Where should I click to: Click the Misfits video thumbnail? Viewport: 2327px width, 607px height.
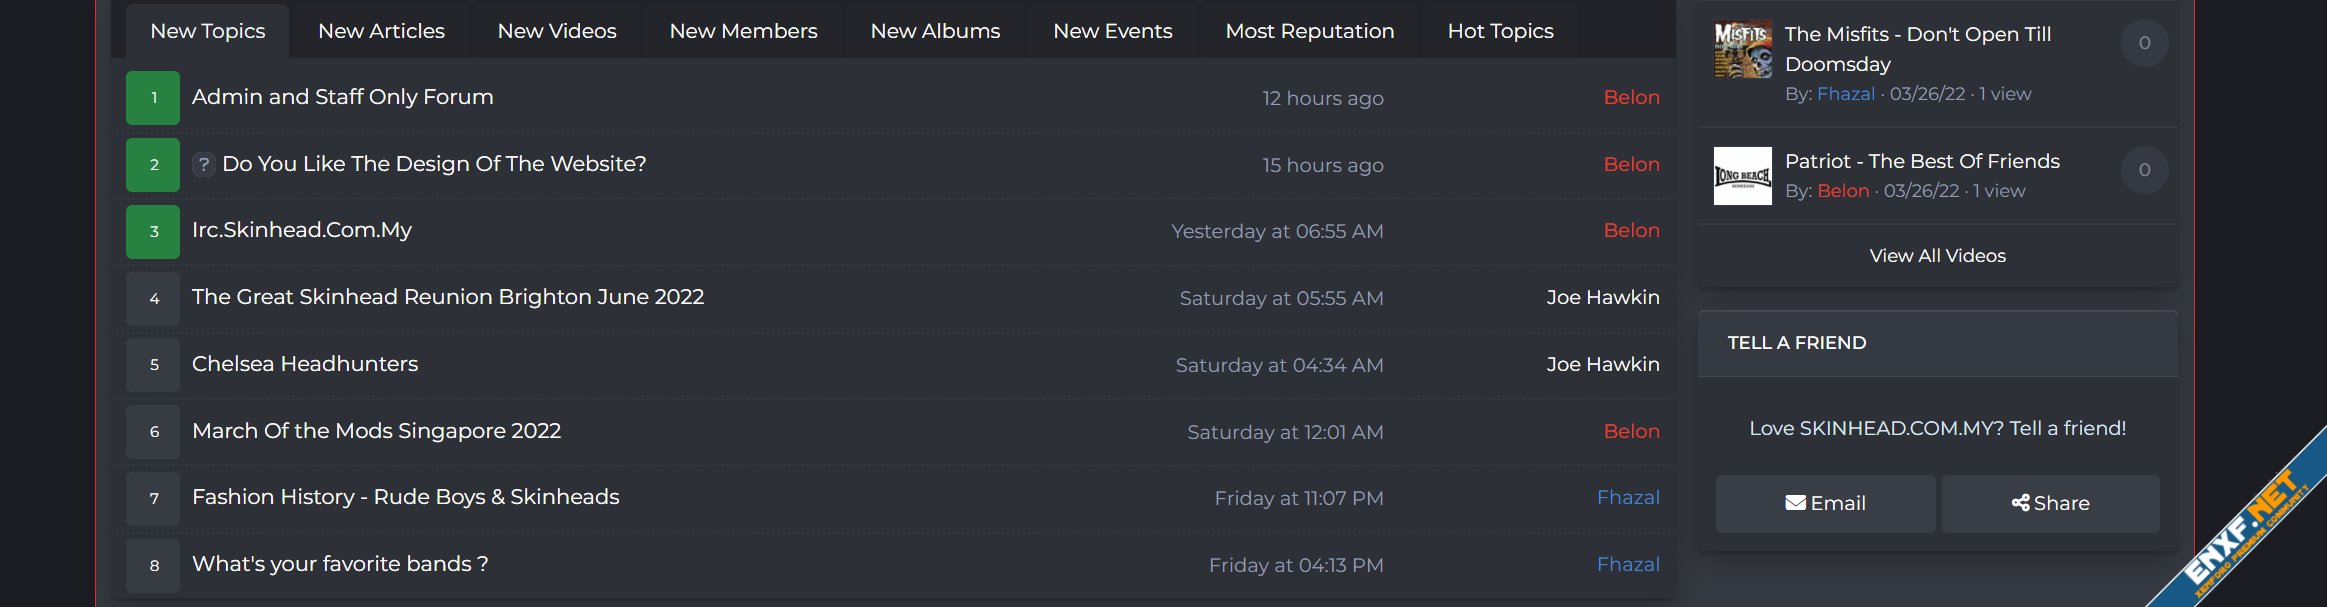1742,49
